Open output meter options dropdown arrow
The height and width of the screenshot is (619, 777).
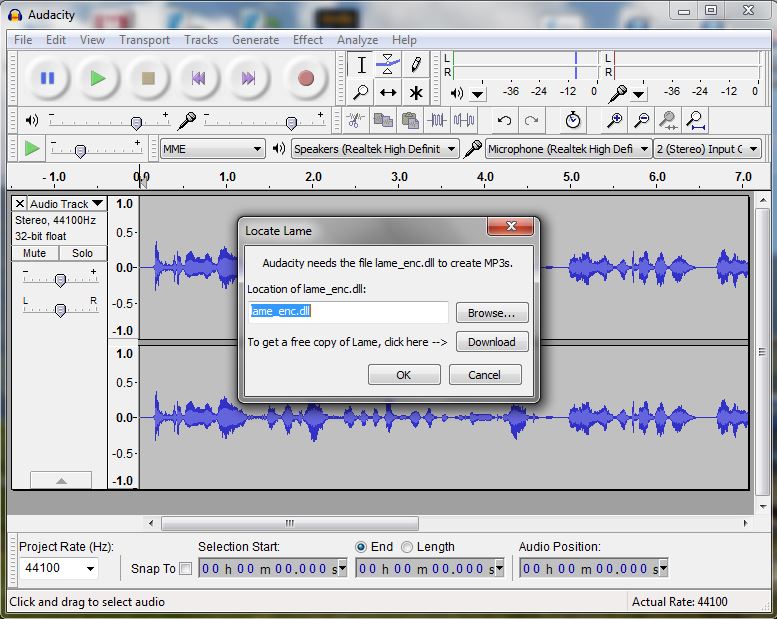[x=478, y=94]
